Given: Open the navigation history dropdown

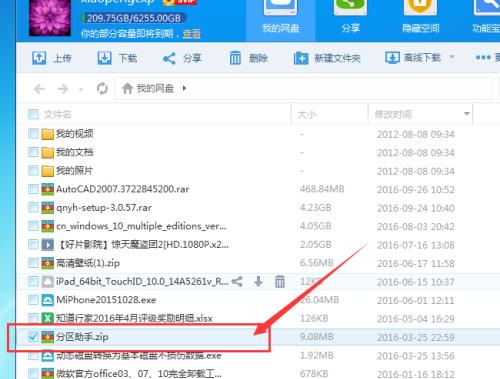Looking at the screenshot, I should [80, 89].
